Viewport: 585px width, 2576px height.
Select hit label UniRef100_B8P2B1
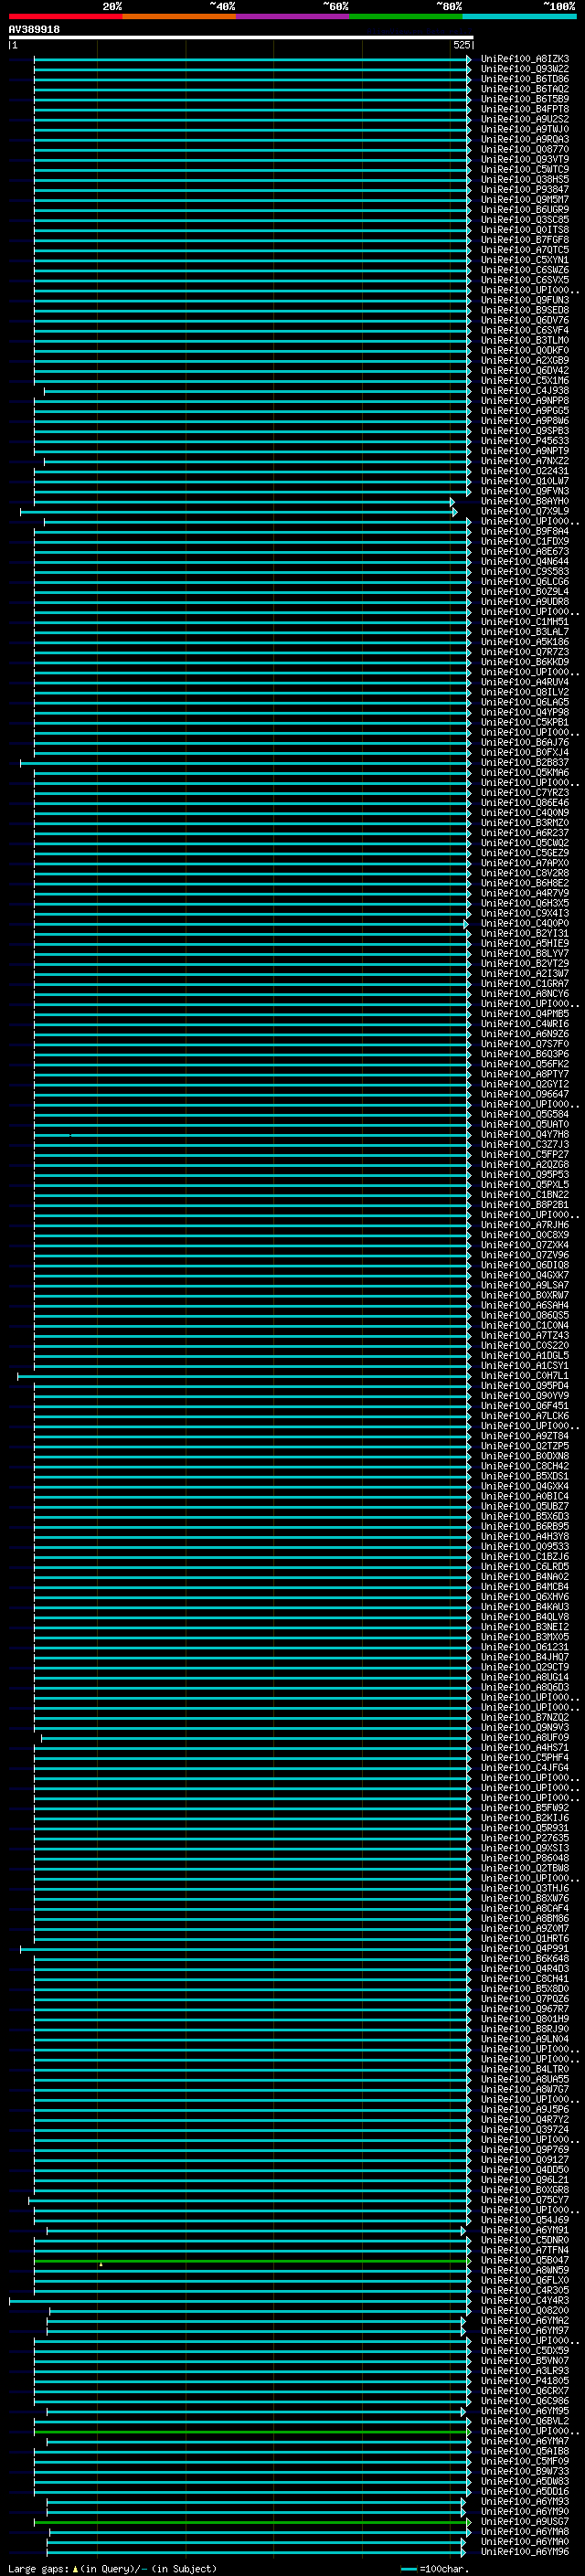[x=525, y=1205]
